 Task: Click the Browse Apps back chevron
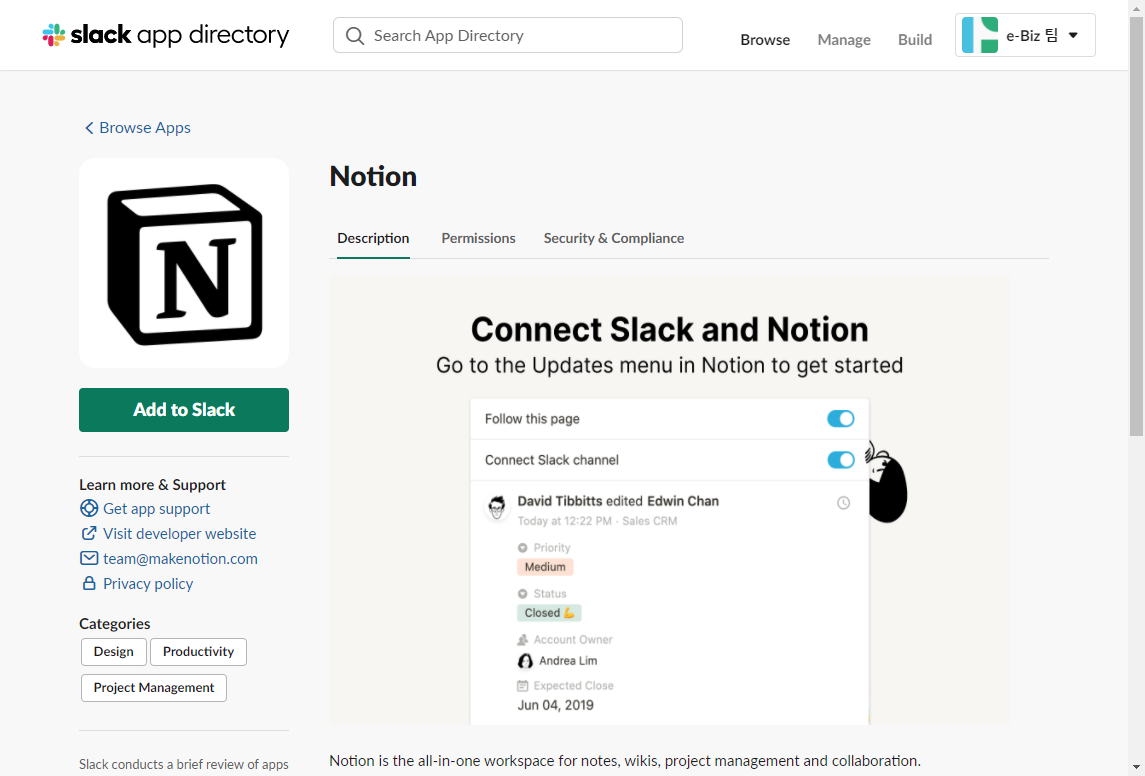(x=89, y=128)
